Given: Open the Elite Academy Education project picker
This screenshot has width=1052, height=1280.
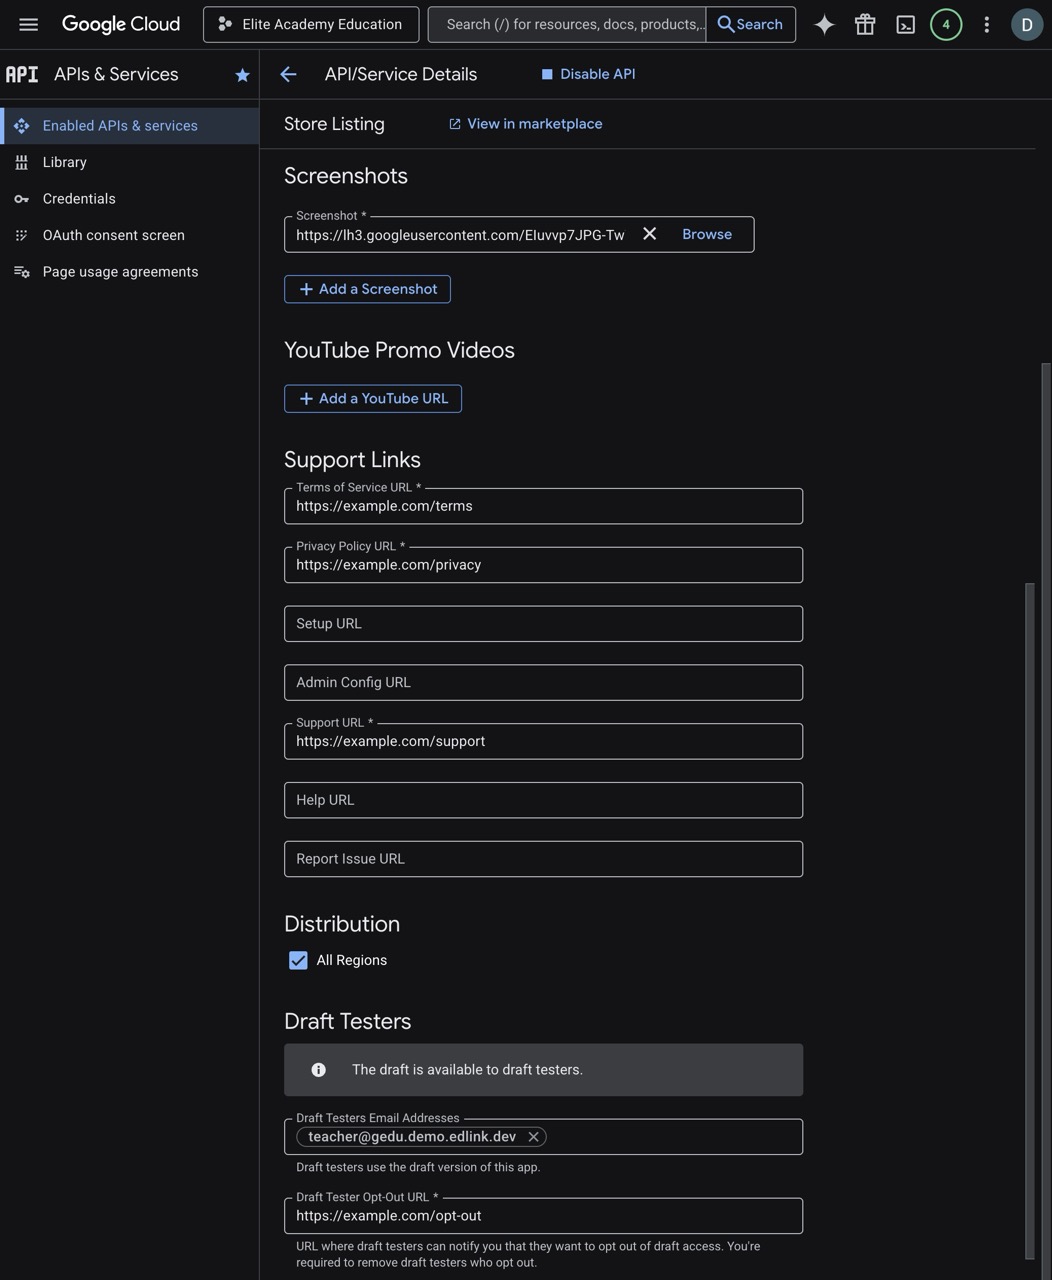Looking at the screenshot, I should tap(311, 24).
